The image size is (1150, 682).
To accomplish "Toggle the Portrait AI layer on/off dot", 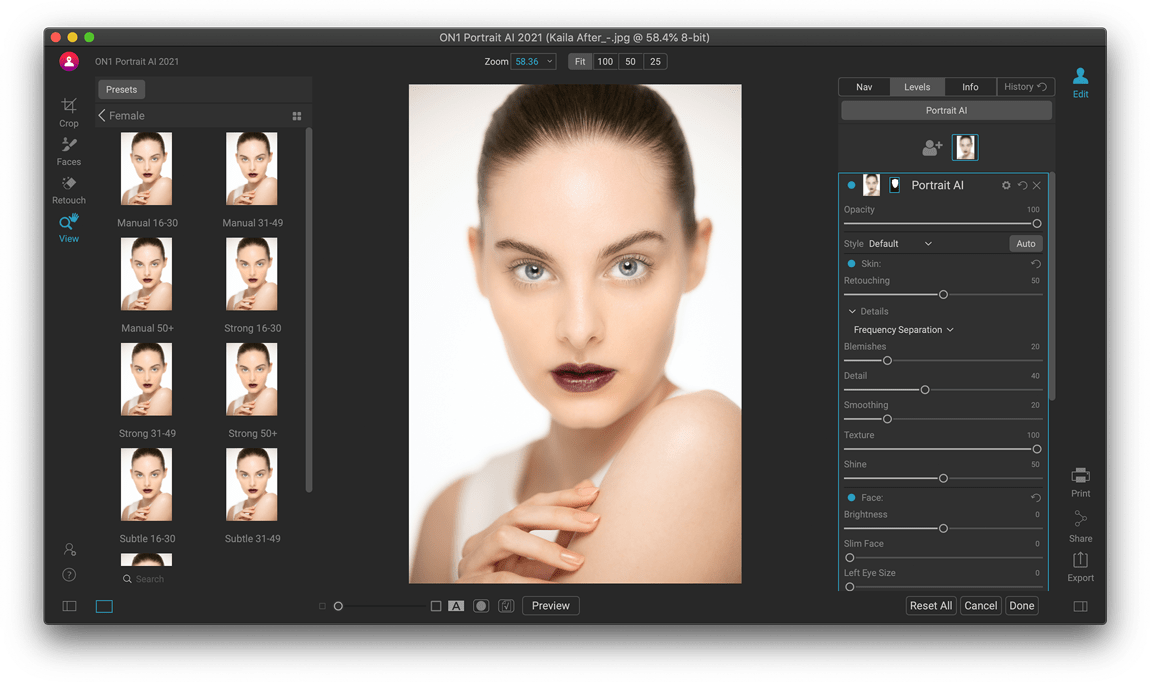I will pos(851,185).
